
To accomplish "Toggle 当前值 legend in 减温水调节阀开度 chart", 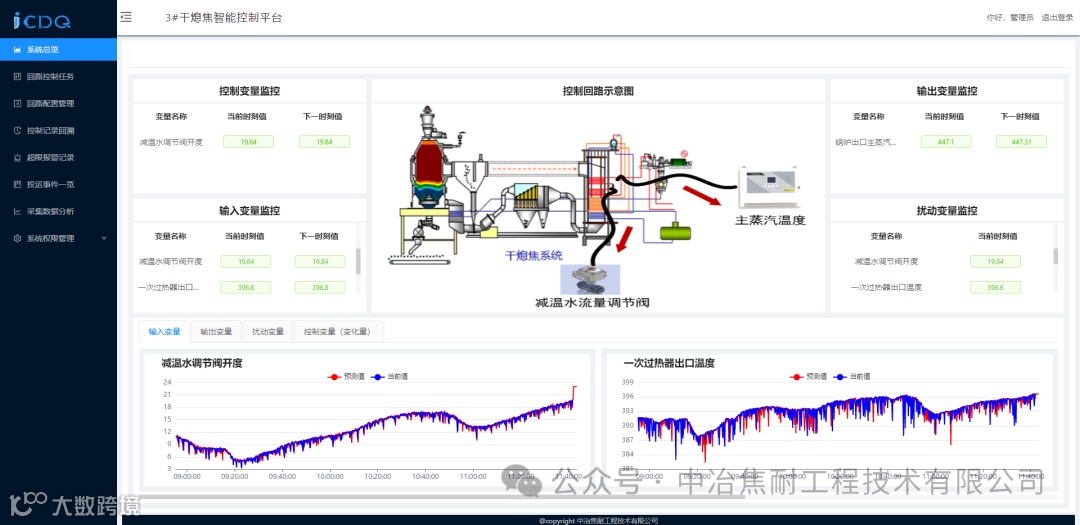I will pos(389,377).
